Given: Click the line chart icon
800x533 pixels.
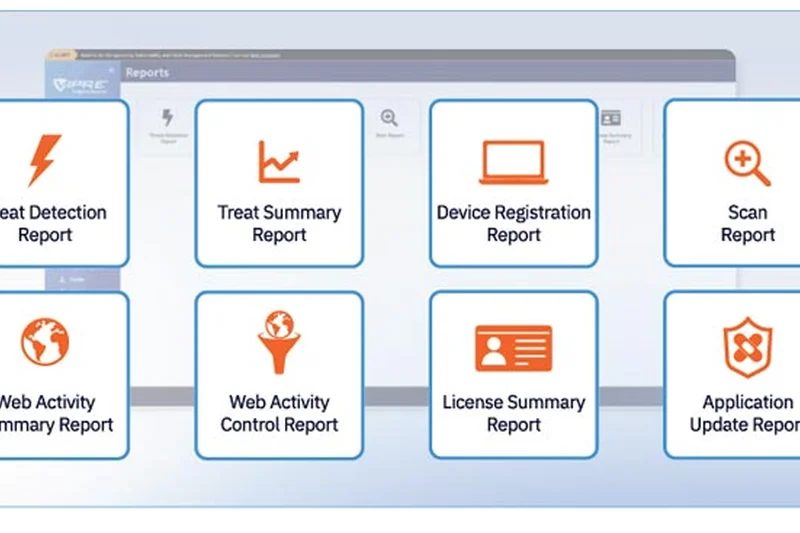Looking at the screenshot, I should [x=279, y=162].
